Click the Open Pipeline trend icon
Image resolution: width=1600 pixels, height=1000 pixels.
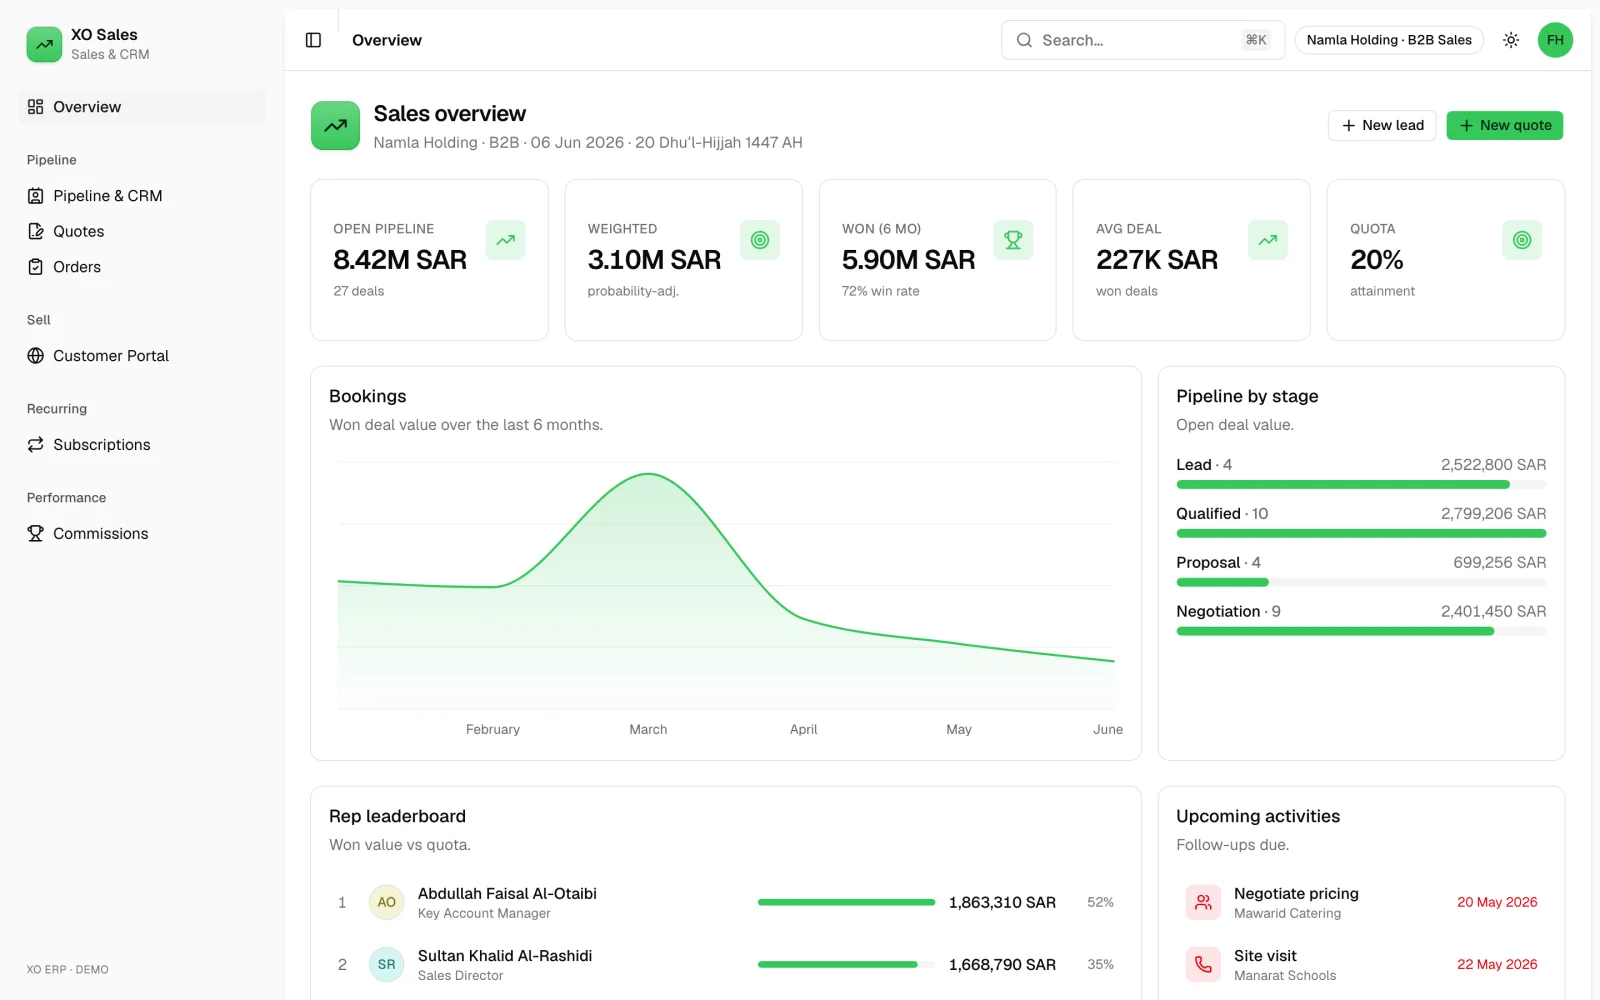[505, 240]
